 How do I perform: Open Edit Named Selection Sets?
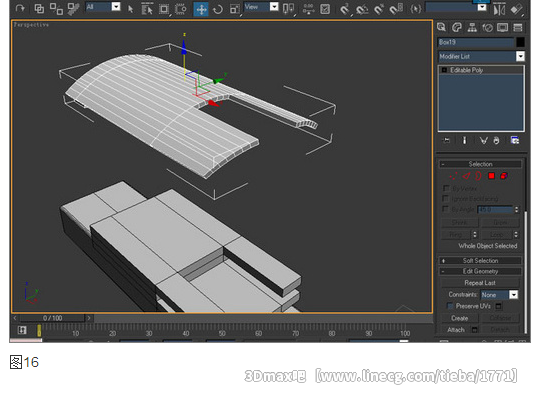tap(415, 9)
